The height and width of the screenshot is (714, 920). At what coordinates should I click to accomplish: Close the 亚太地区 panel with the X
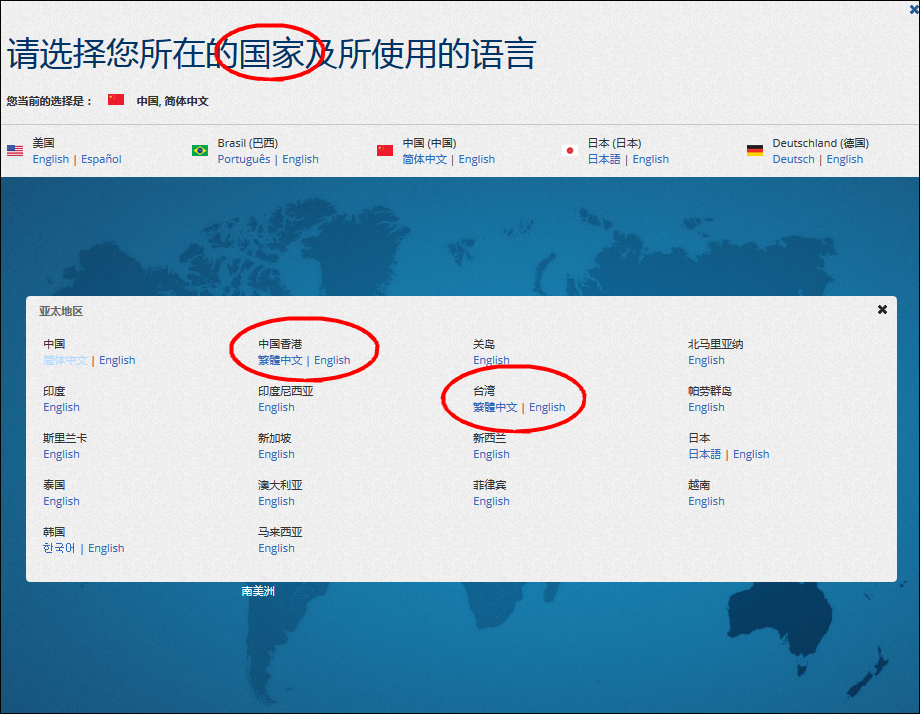pyautogui.click(x=882, y=309)
